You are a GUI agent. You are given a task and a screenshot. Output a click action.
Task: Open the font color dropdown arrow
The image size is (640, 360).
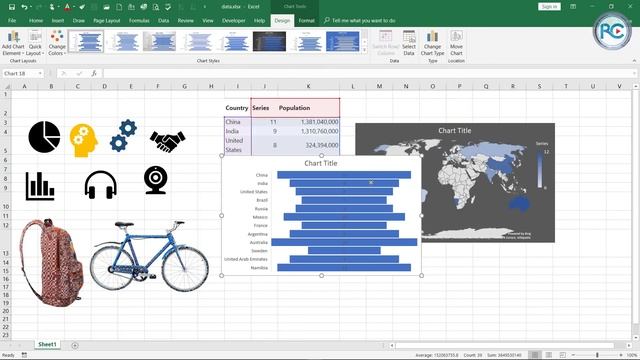(74, 7)
